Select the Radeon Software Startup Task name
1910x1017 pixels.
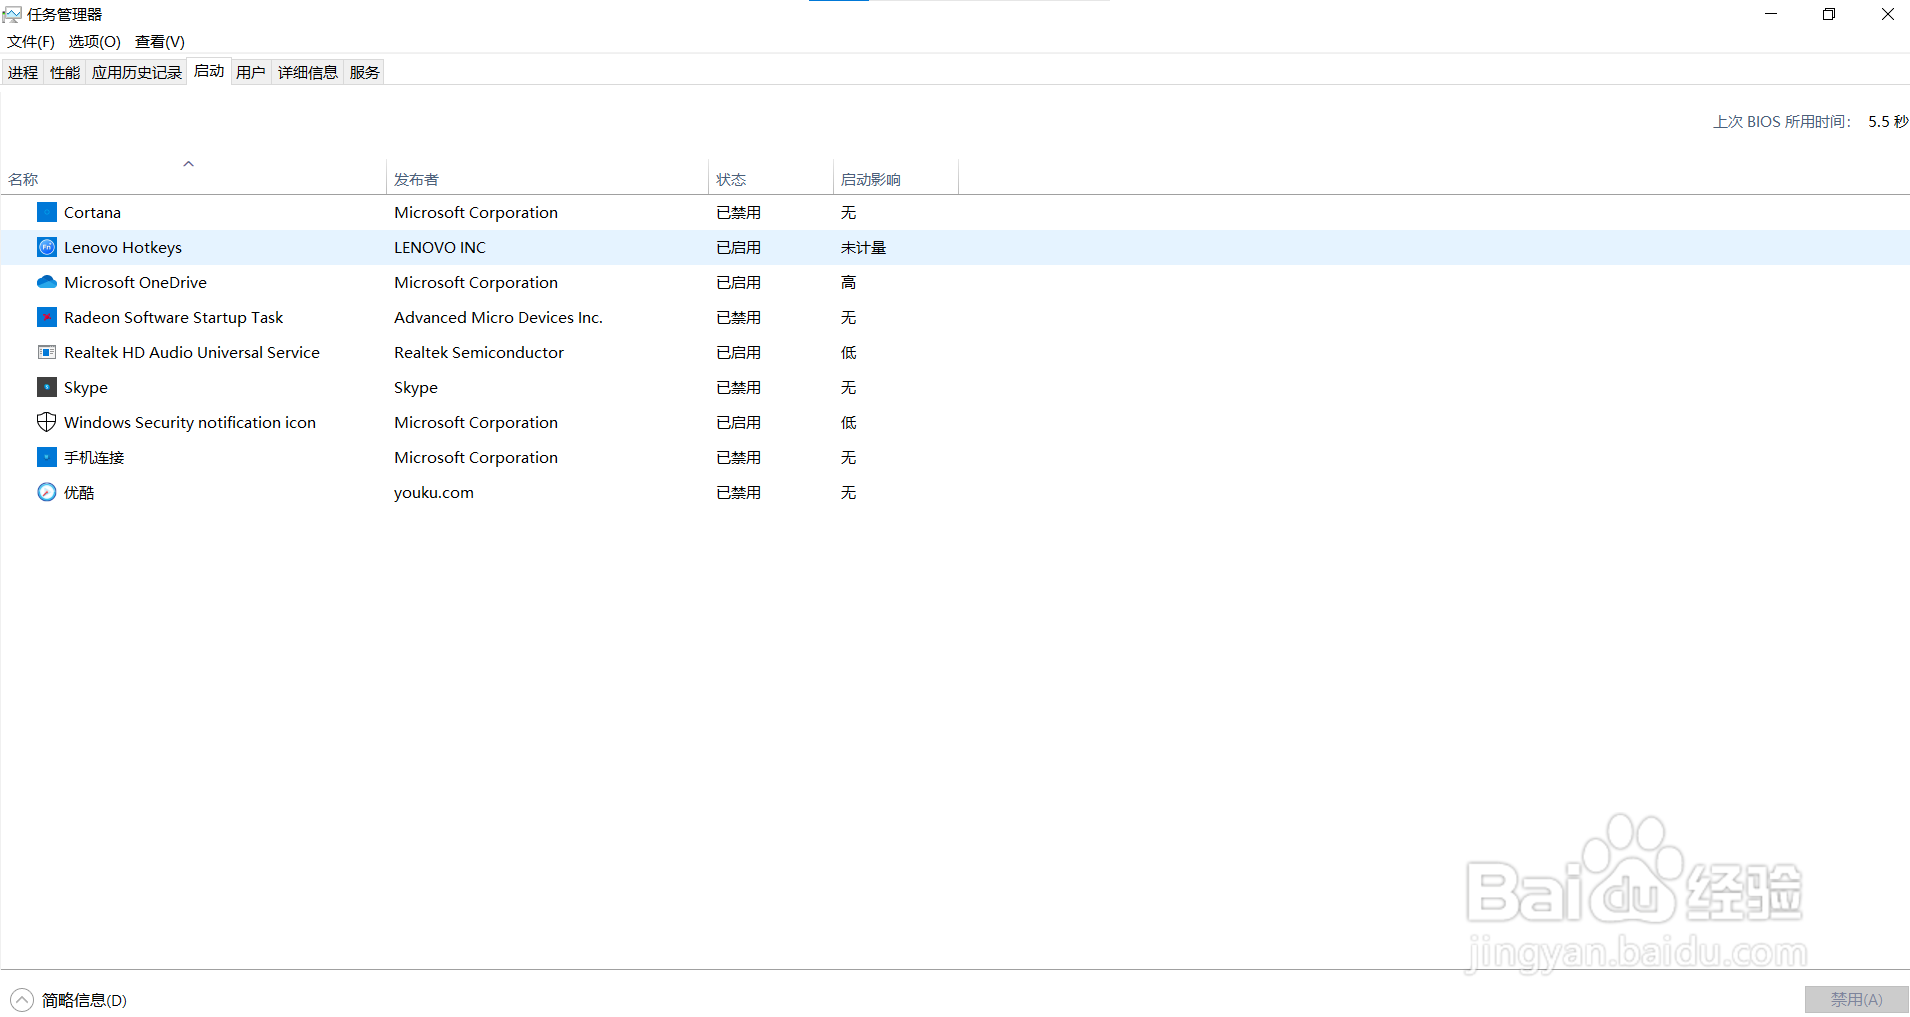pyautogui.click(x=173, y=317)
